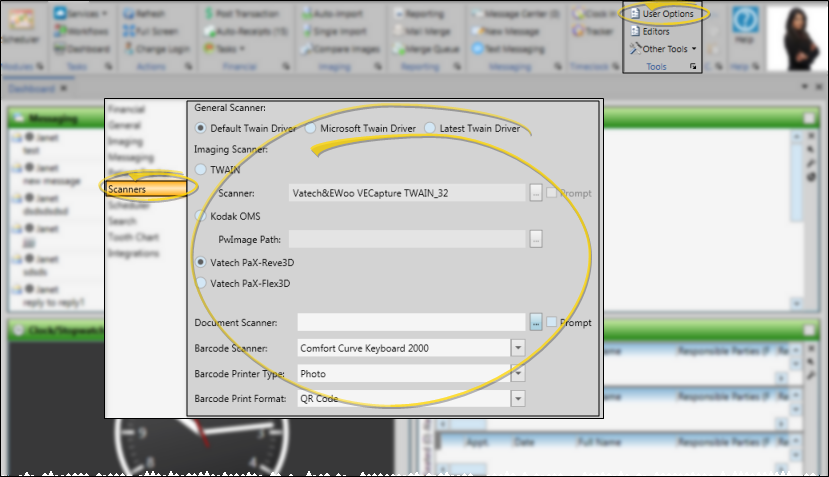The width and height of the screenshot is (829, 477).
Task: Open Integrations in the options list
Action: pos(133,253)
